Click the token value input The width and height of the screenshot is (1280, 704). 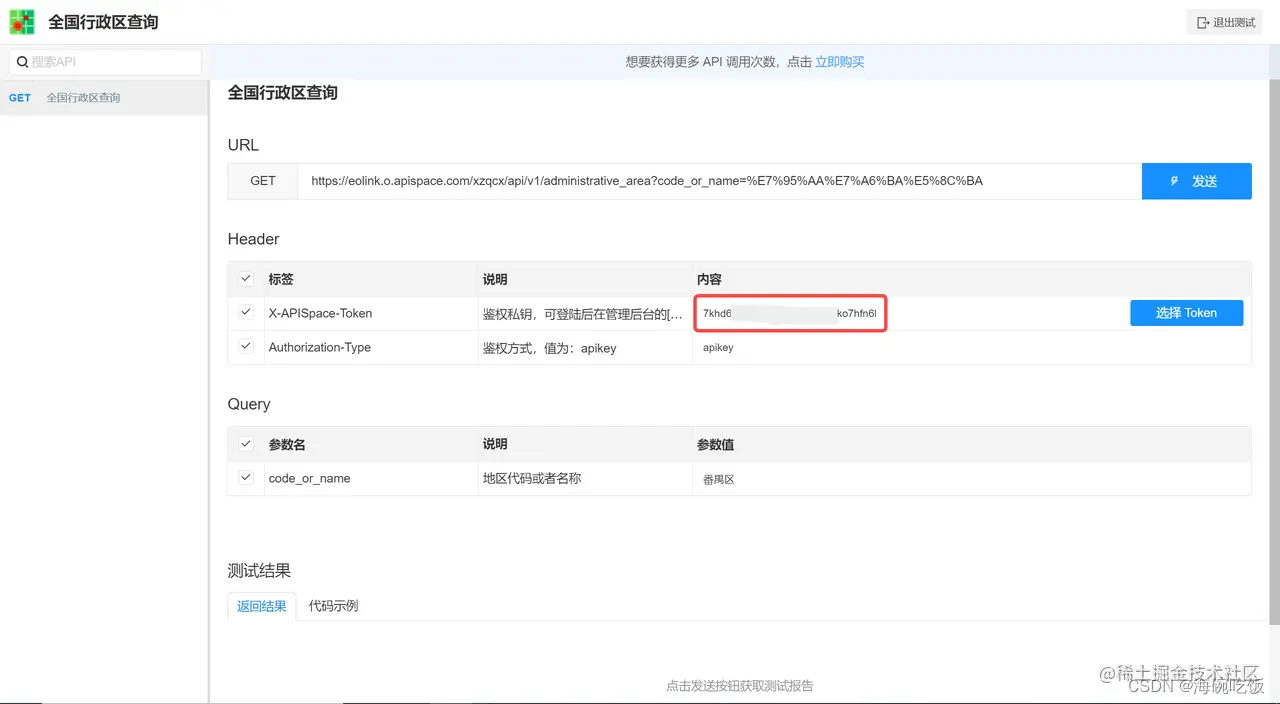pyautogui.click(x=790, y=313)
